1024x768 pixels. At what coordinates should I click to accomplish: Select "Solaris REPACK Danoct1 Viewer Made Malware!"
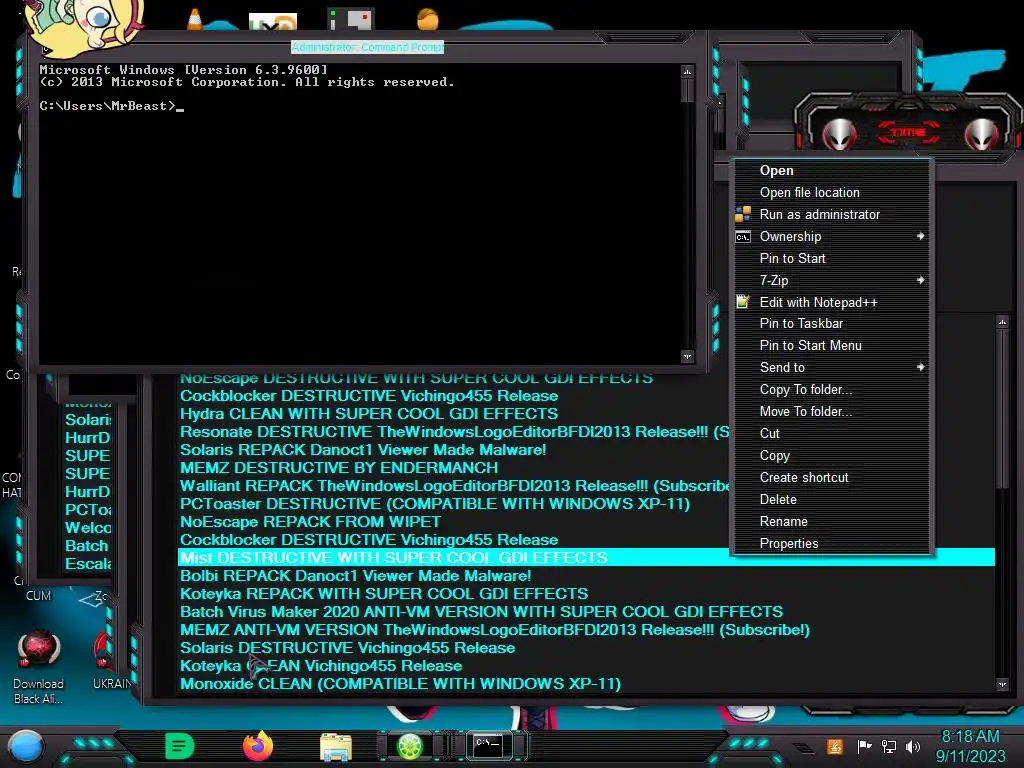(x=363, y=450)
